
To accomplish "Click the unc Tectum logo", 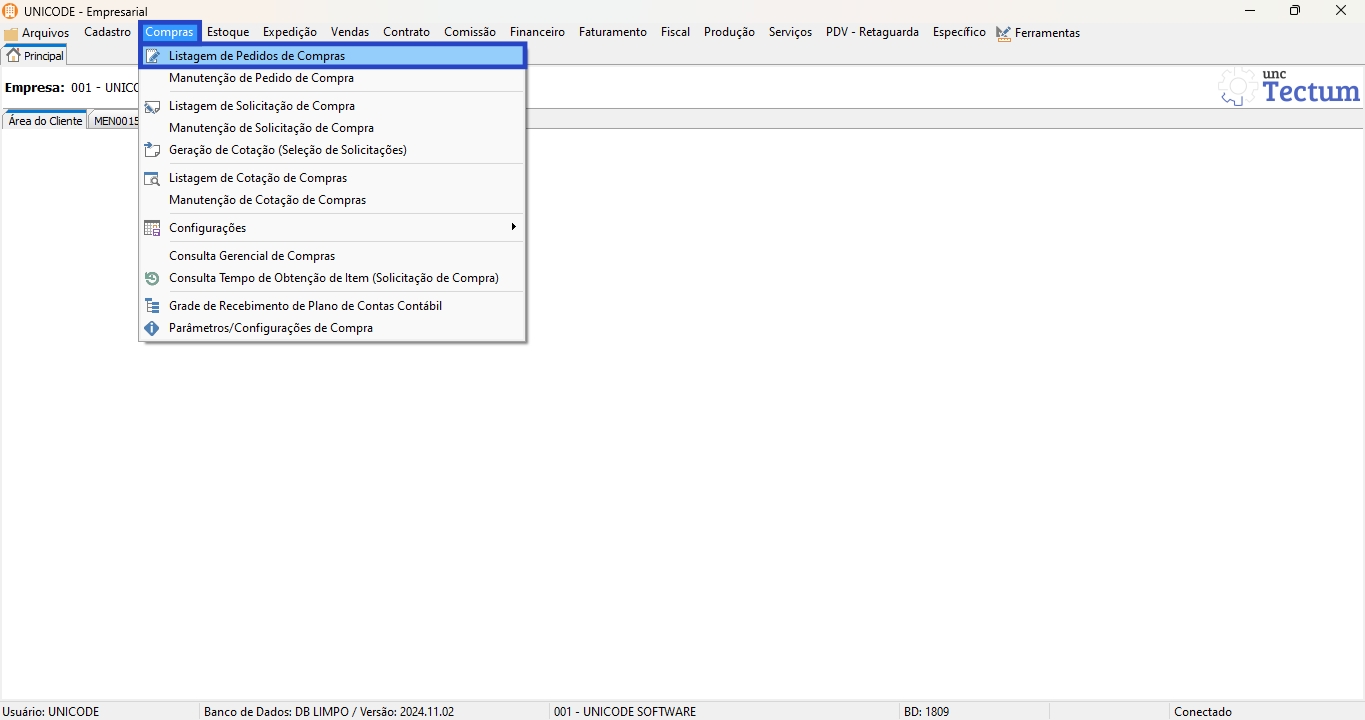I will pyautogui.click(x=1289, y=87).
